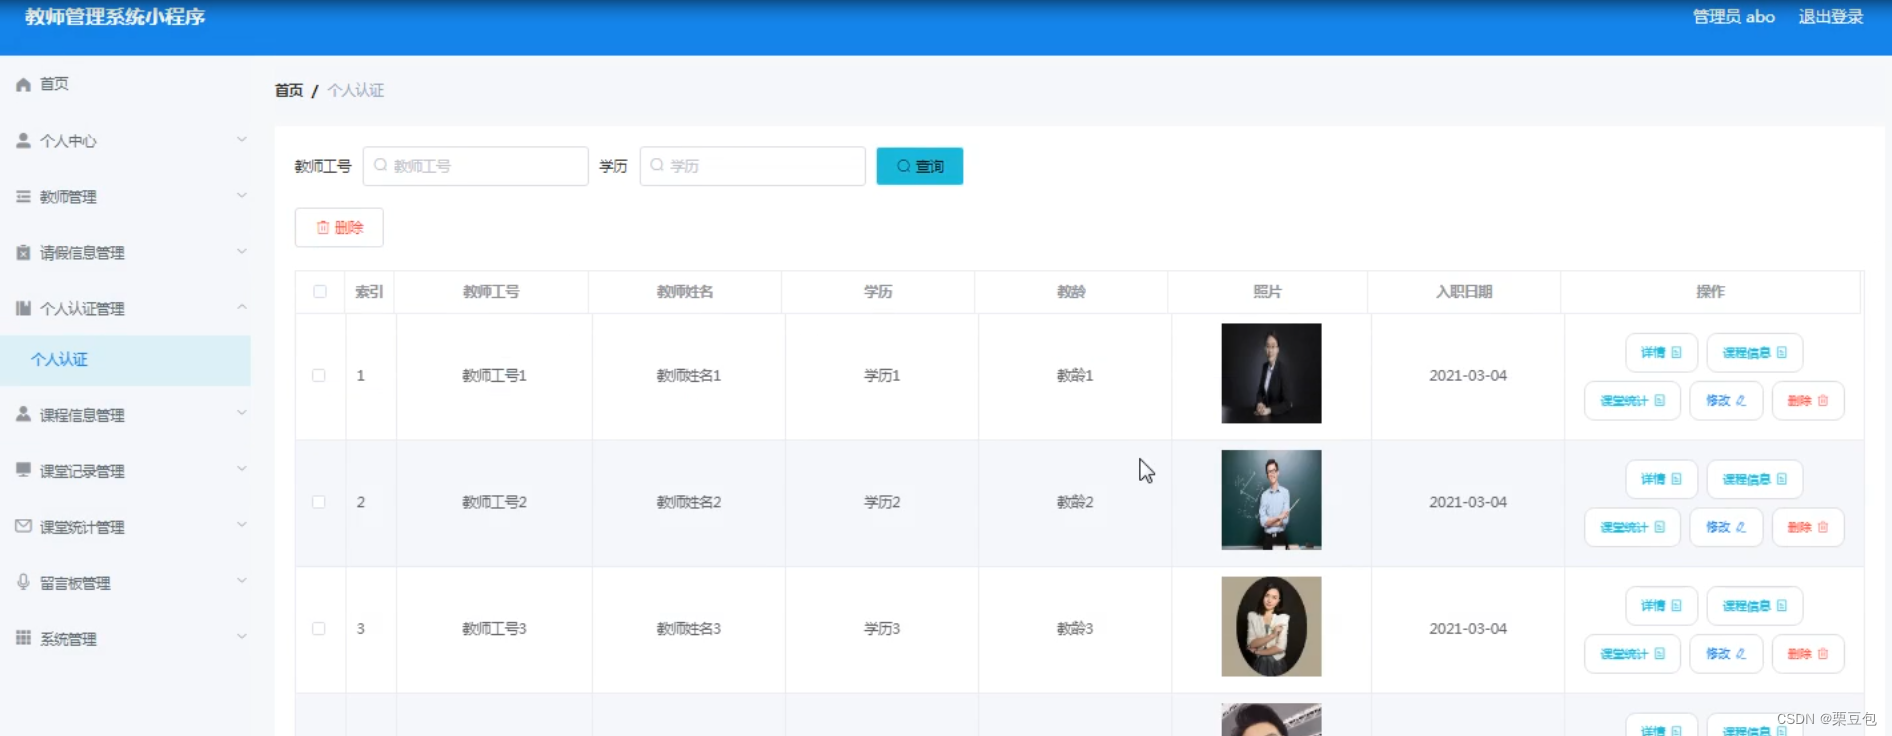This screenshot has width=1892, height=736.
Task: Click the 请假信息管理 sidebar icon
Action: (x=23, y=253)
